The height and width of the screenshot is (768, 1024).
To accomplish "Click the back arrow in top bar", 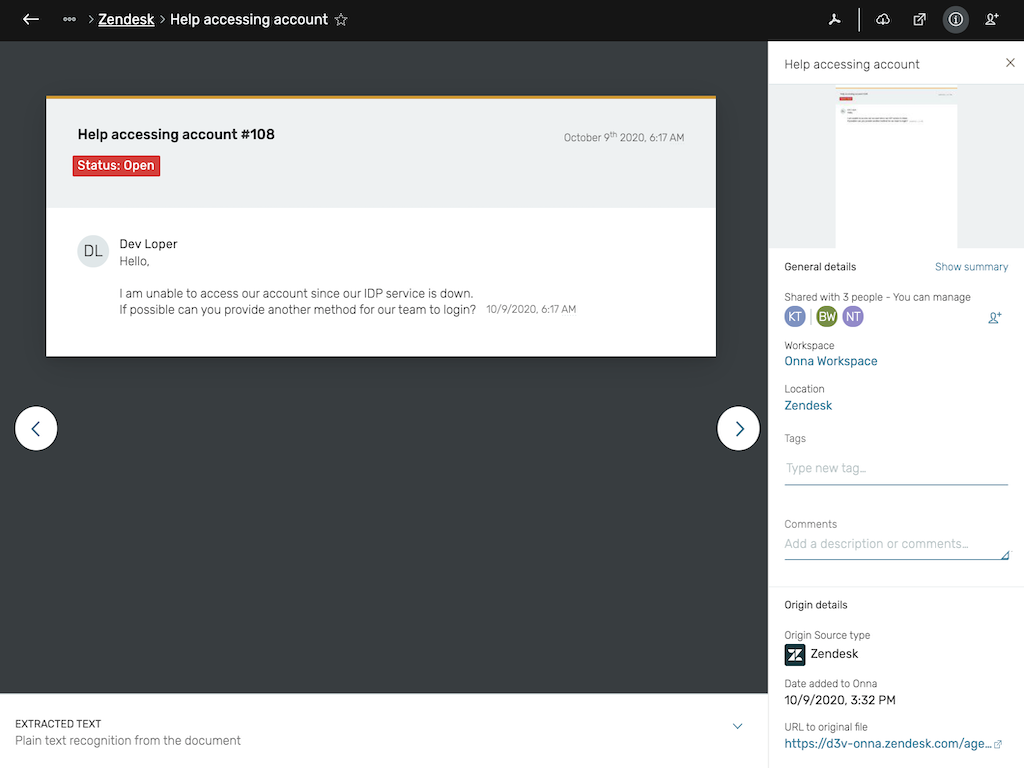I will click(x=31, y=19).
